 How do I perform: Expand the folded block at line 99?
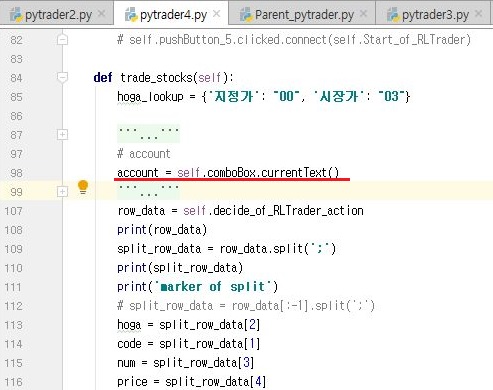click(x=62, y=192)
